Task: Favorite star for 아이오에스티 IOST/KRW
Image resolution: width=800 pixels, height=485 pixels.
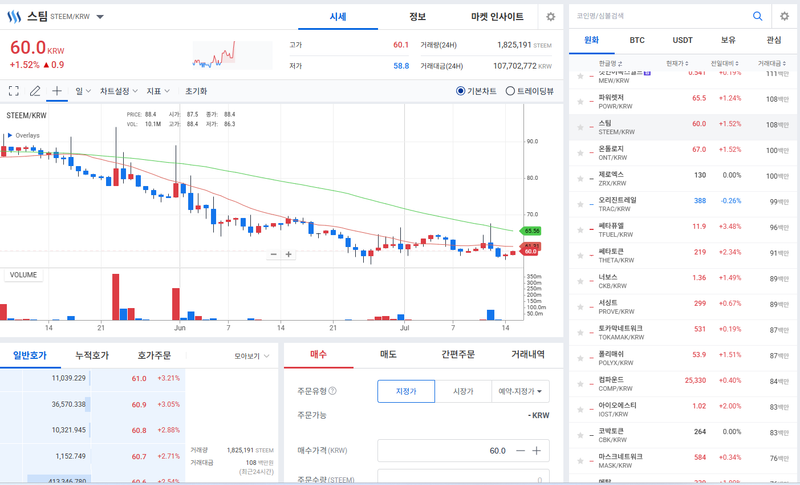Action: [580, 410]
